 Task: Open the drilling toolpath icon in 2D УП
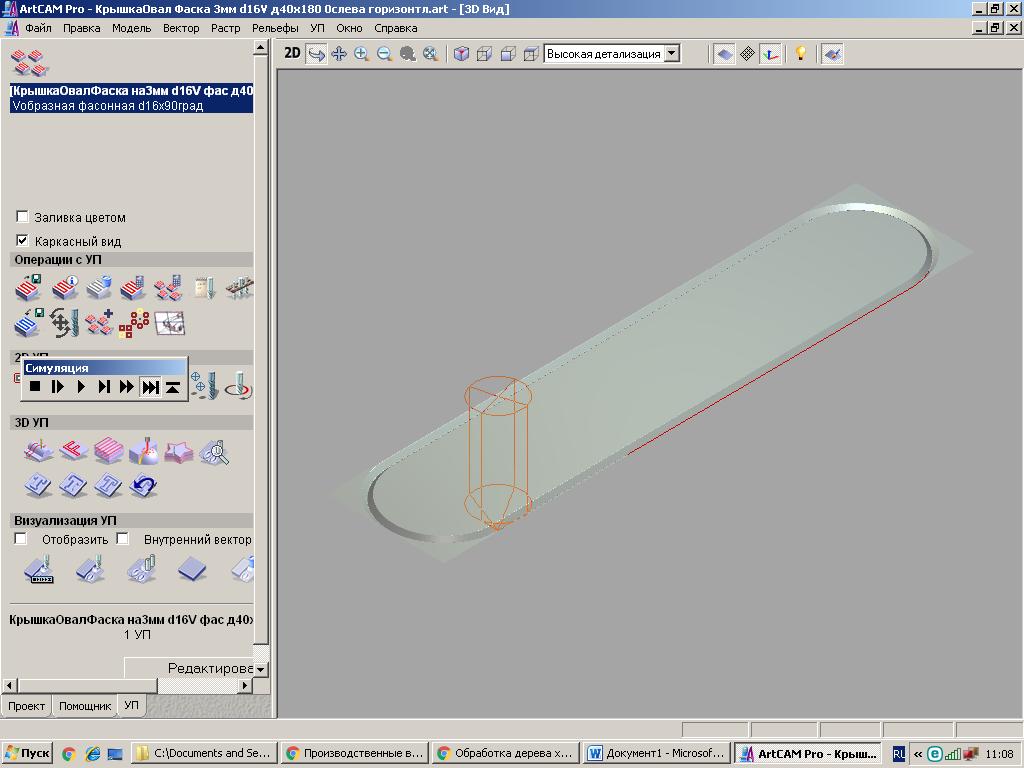[x=204, y=384]
